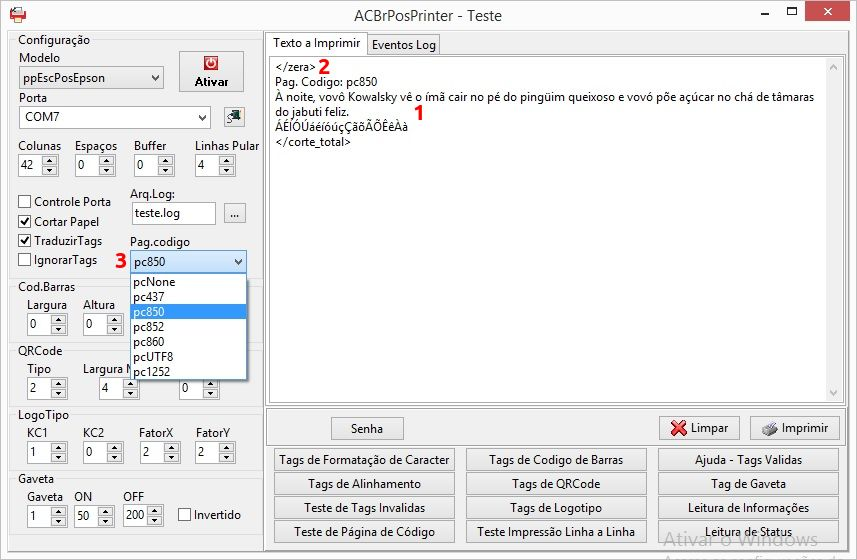
Task: Insert Tags de Codigo de Barras
Action: click(556, 459)
